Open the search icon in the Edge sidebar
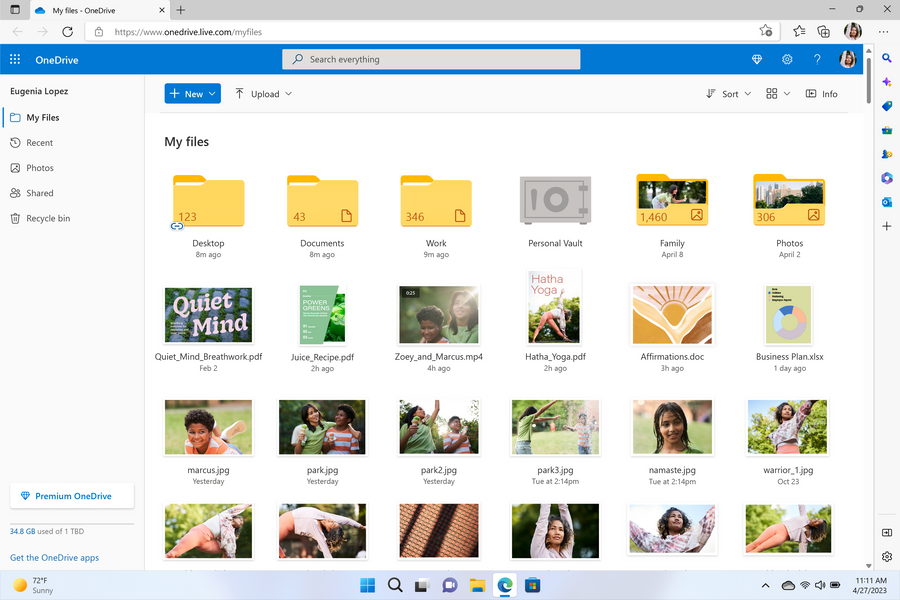The height and width of the screenshot is (600, 900). click(x=886, y=58)
